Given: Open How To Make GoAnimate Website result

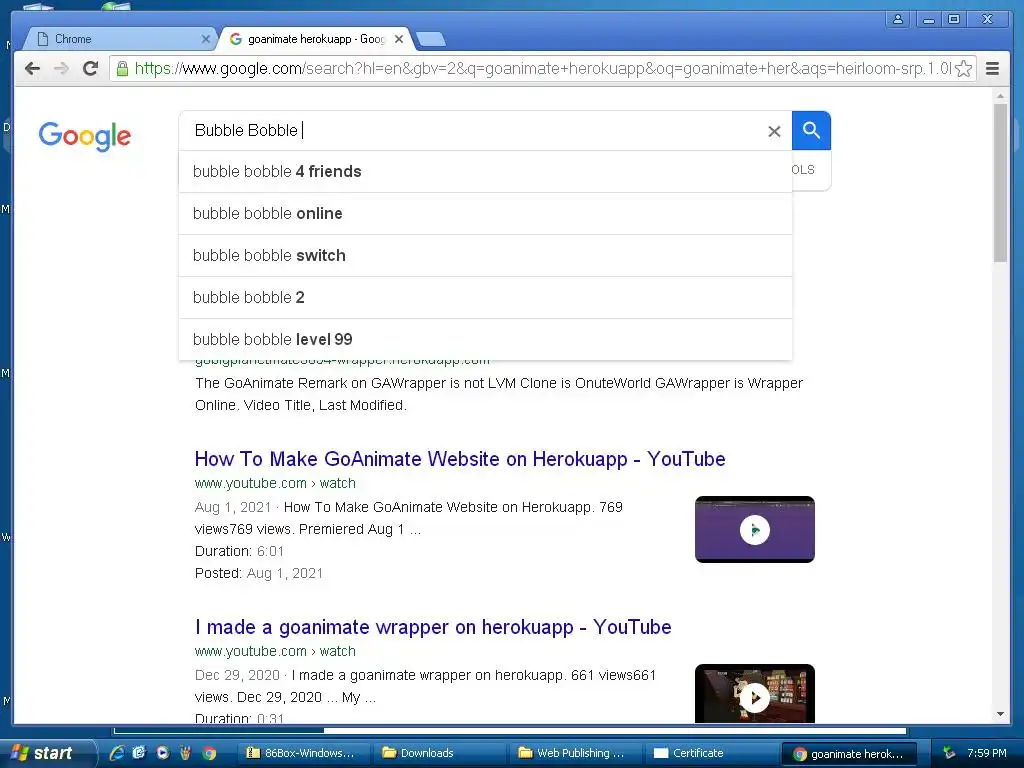Looking at the screenshot, I should (460, 459).
